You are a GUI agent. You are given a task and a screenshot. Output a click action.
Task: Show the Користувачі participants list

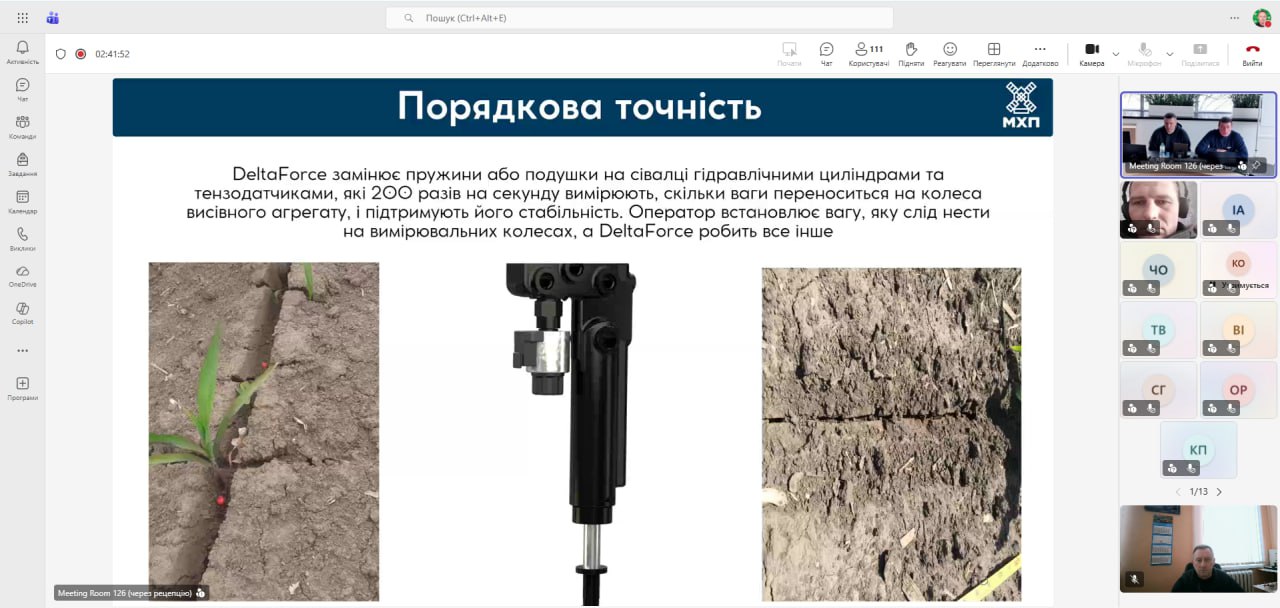point(868,53)
